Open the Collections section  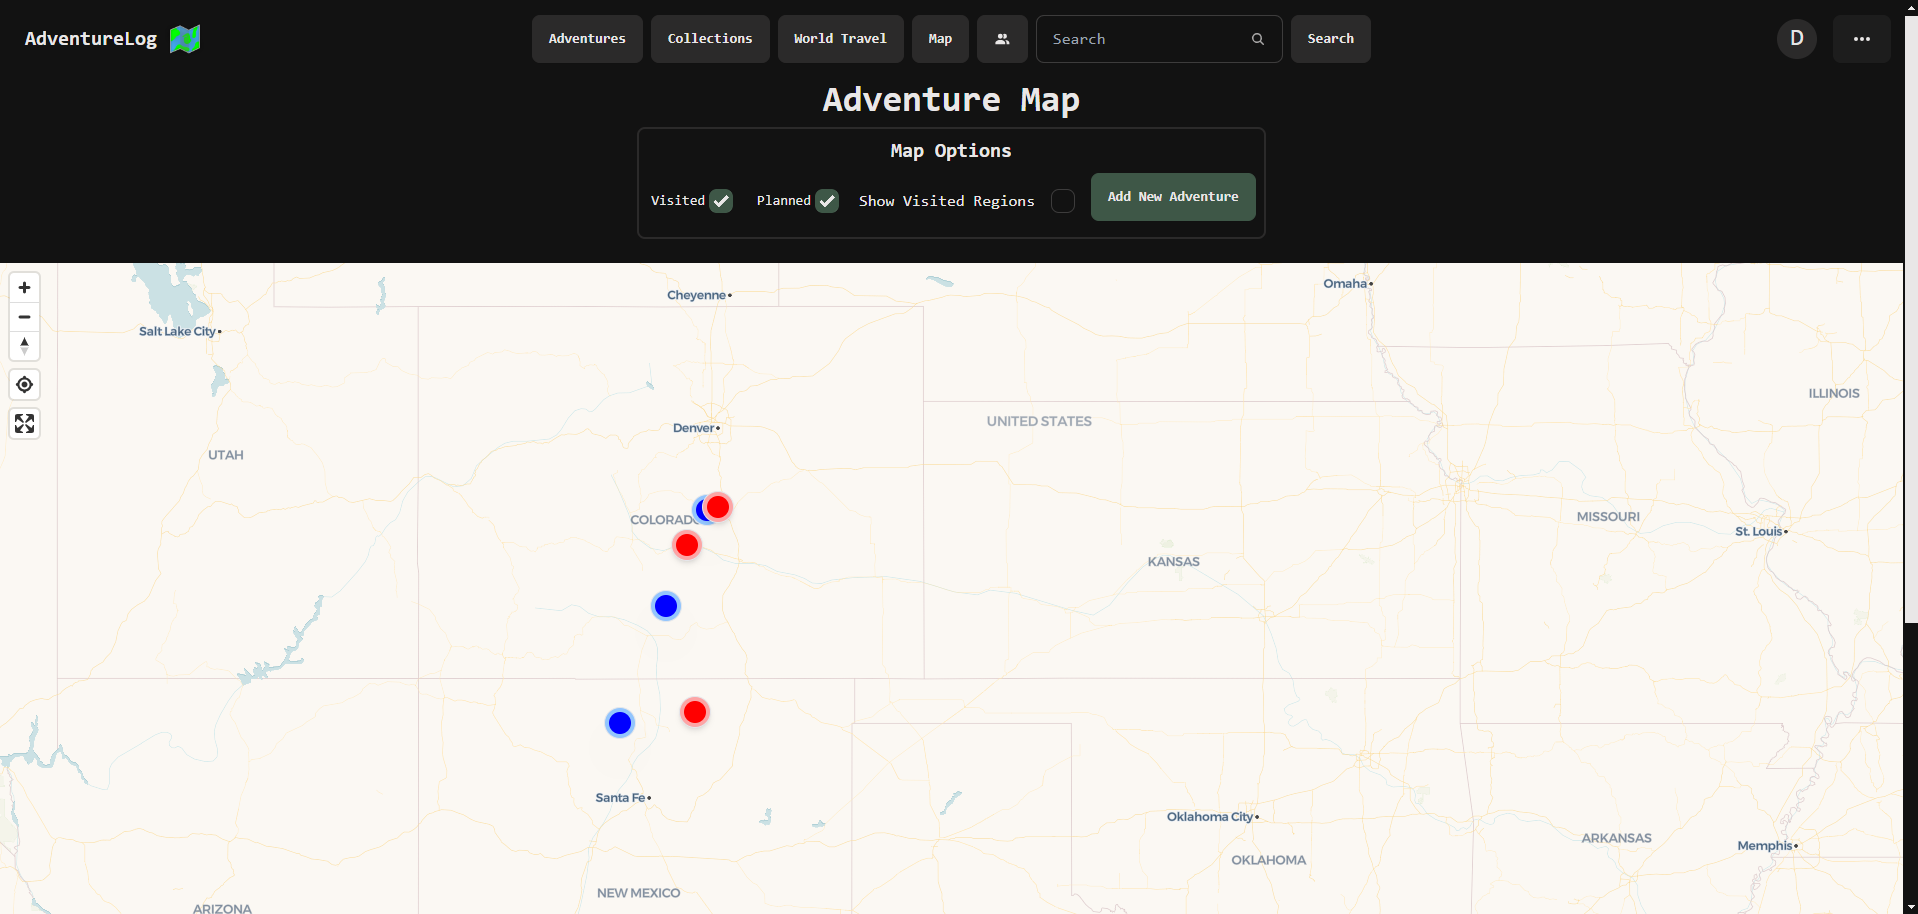(x=710, y=38)
